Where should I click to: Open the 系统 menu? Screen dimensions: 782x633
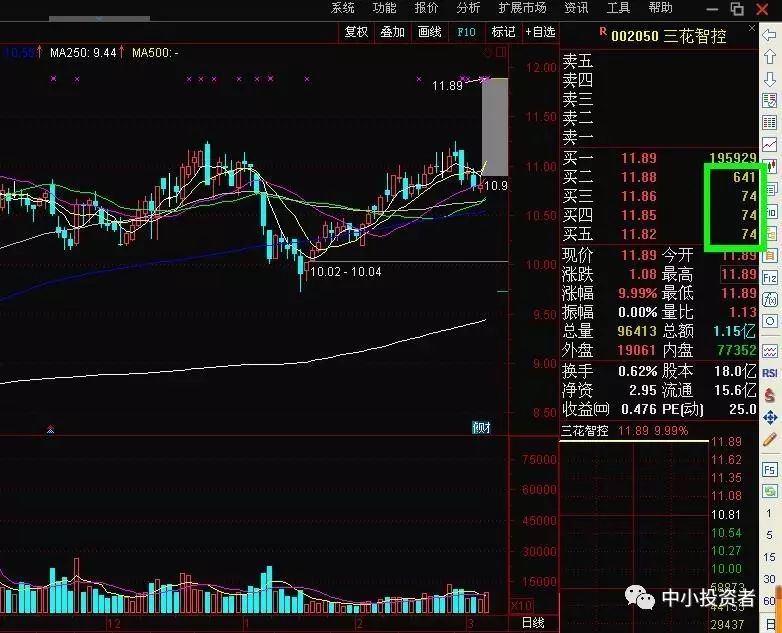343,8
